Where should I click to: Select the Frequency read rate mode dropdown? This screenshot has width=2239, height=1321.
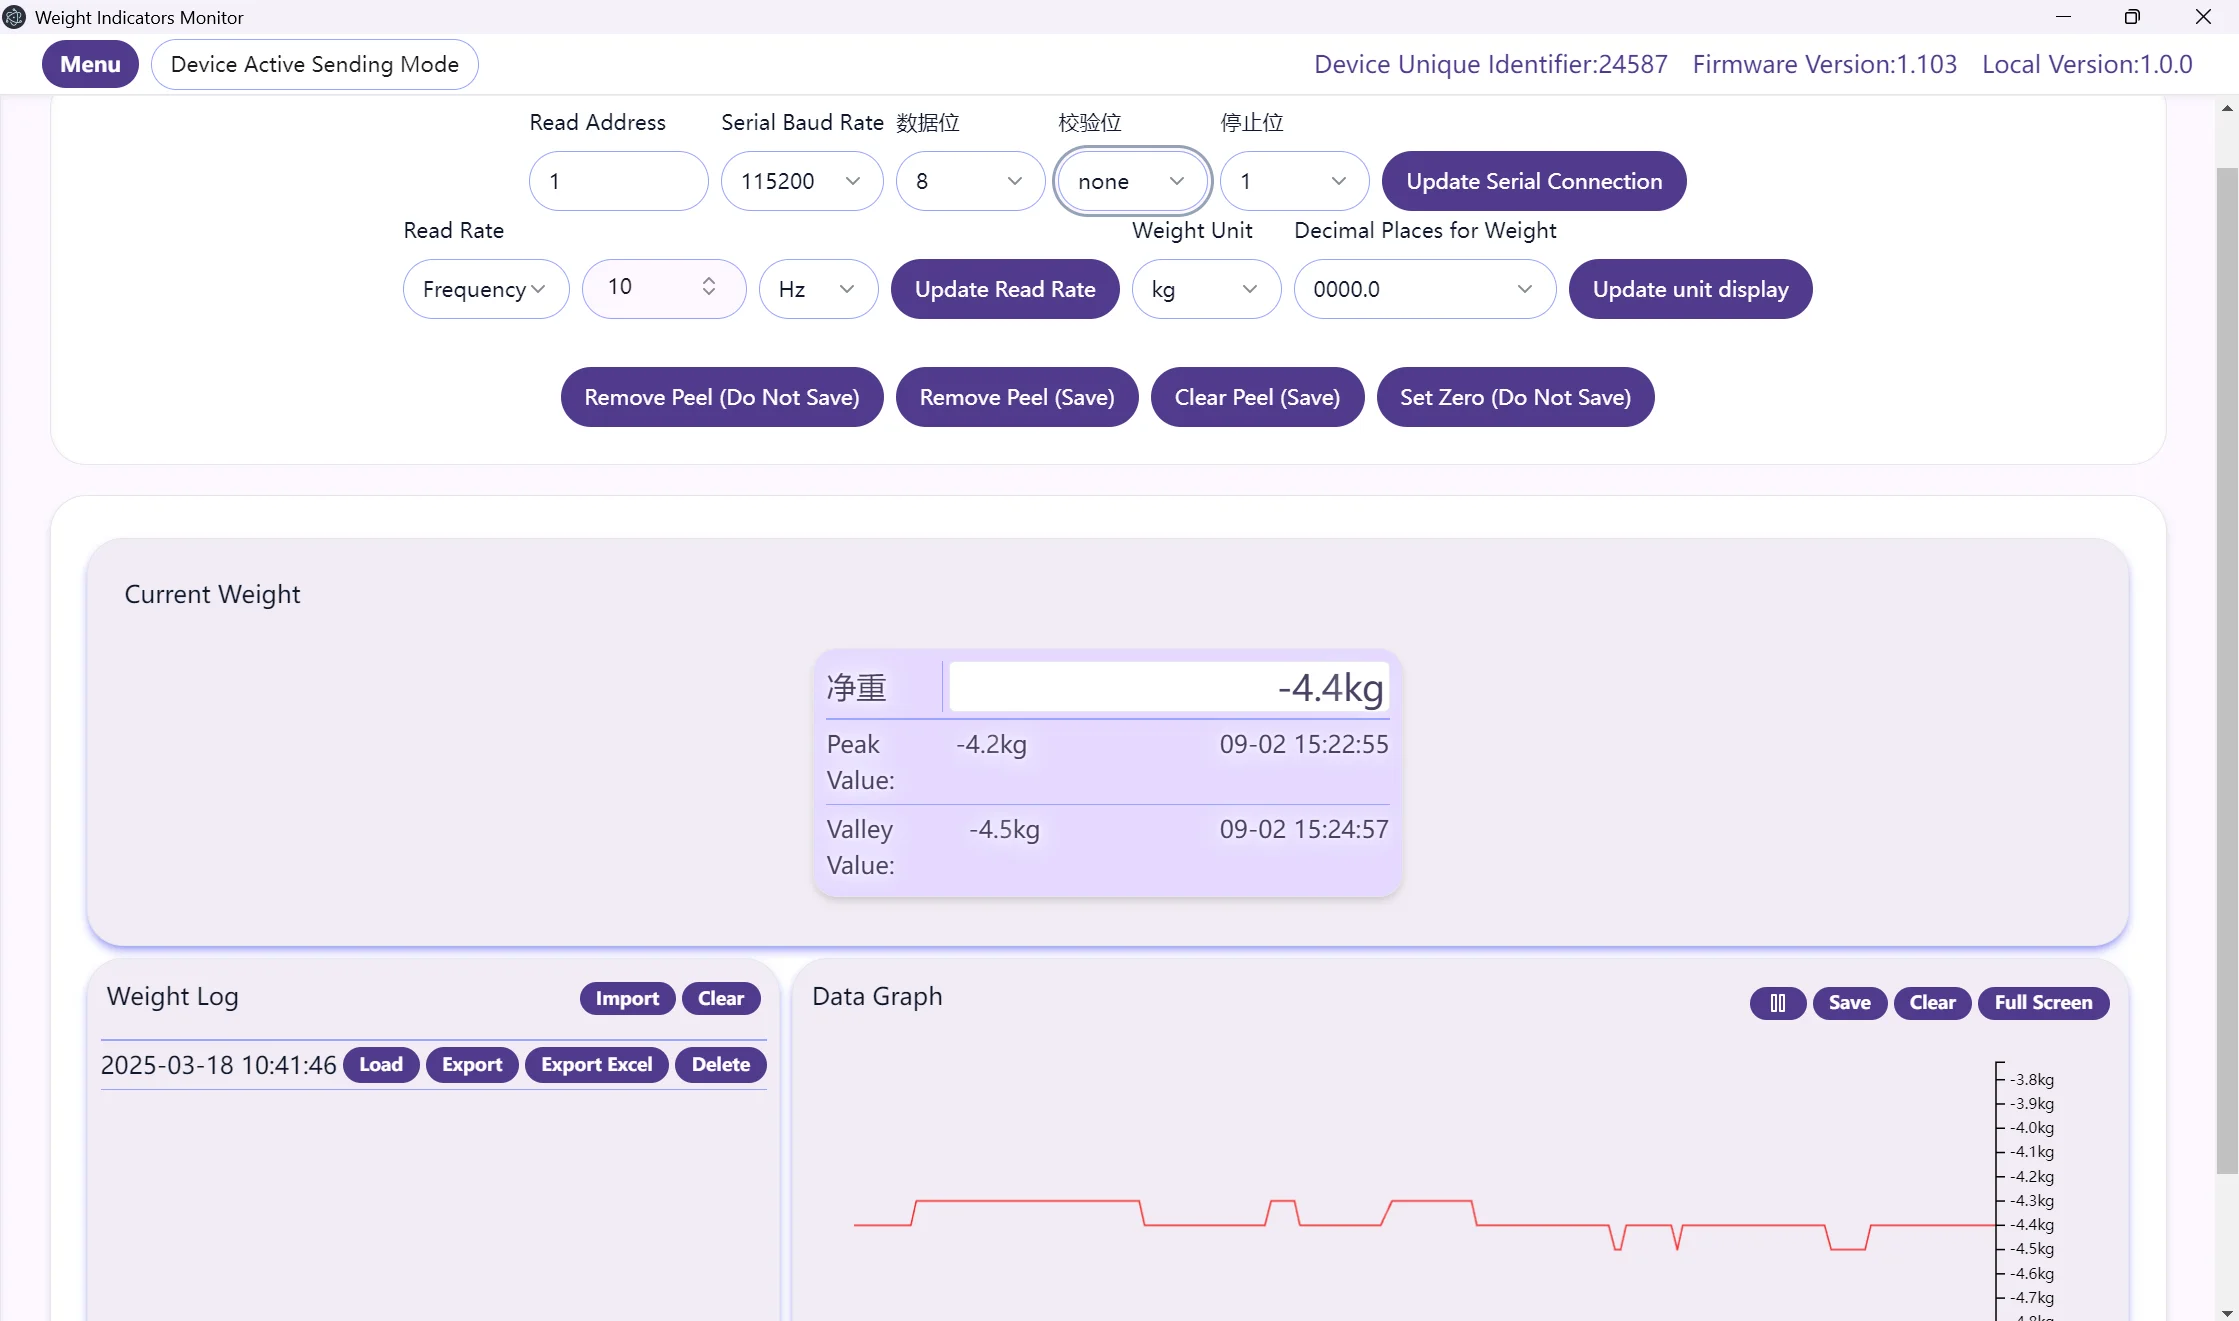pyautogui.click(x=485, y=289)
